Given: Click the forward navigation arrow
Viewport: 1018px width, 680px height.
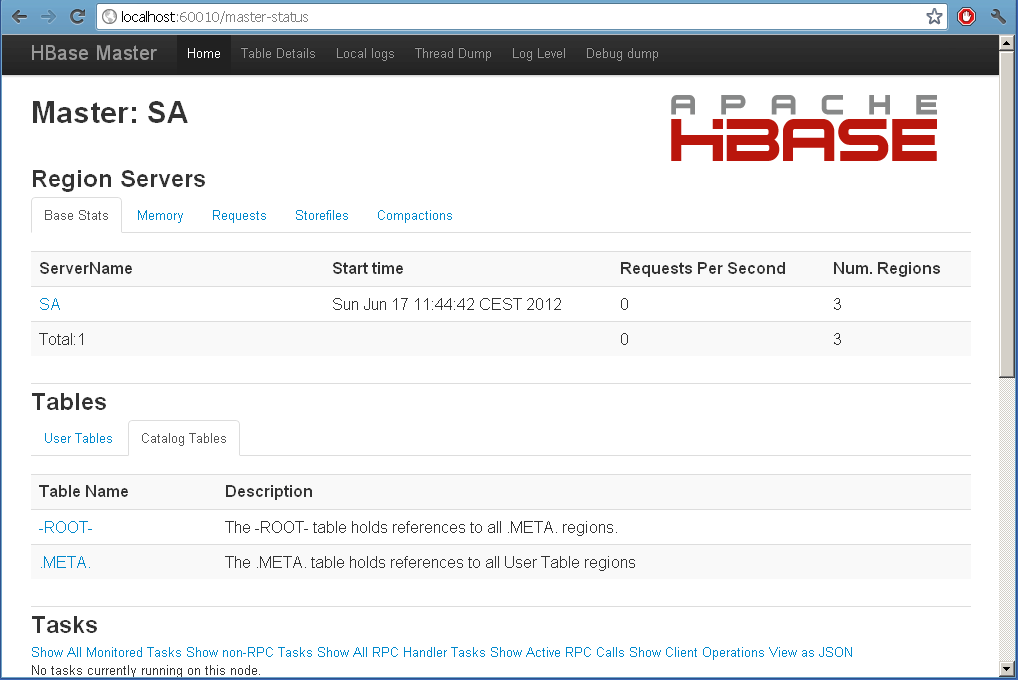Looking at the screenshot, I should (45, 16).
